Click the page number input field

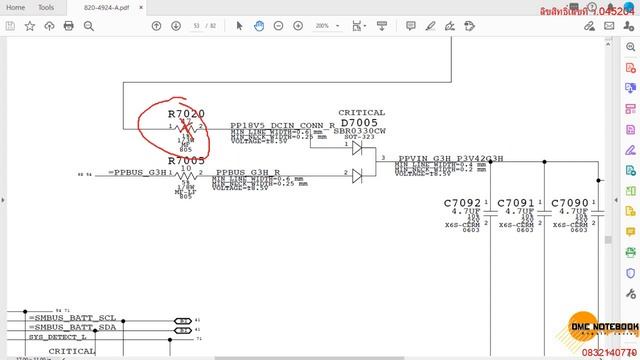point(197,26)
